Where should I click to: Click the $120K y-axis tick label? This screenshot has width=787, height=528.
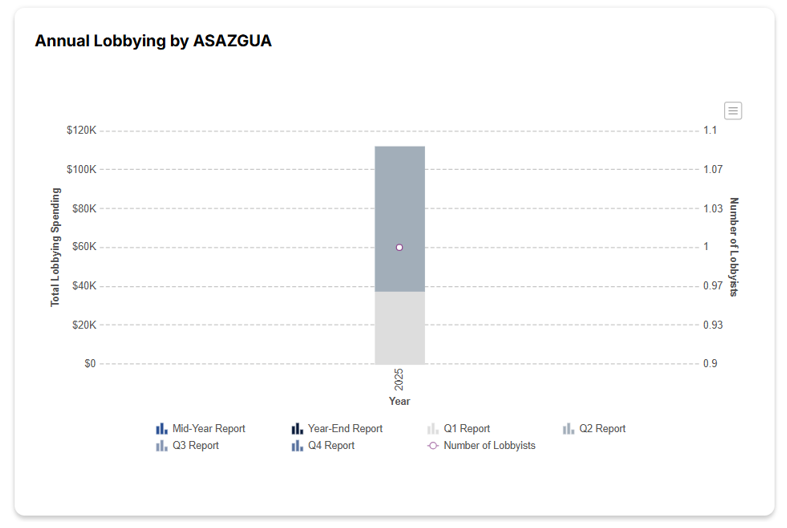click(81, 131)
